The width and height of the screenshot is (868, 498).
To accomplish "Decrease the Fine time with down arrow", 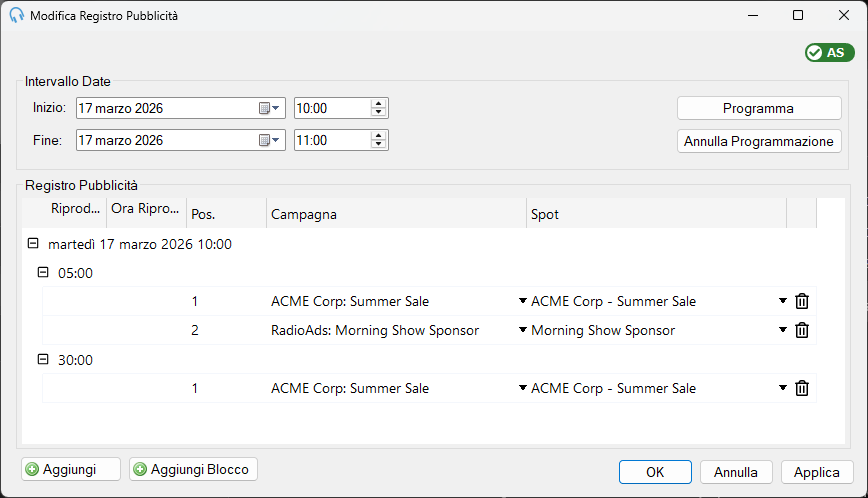I will pos(379,144).
